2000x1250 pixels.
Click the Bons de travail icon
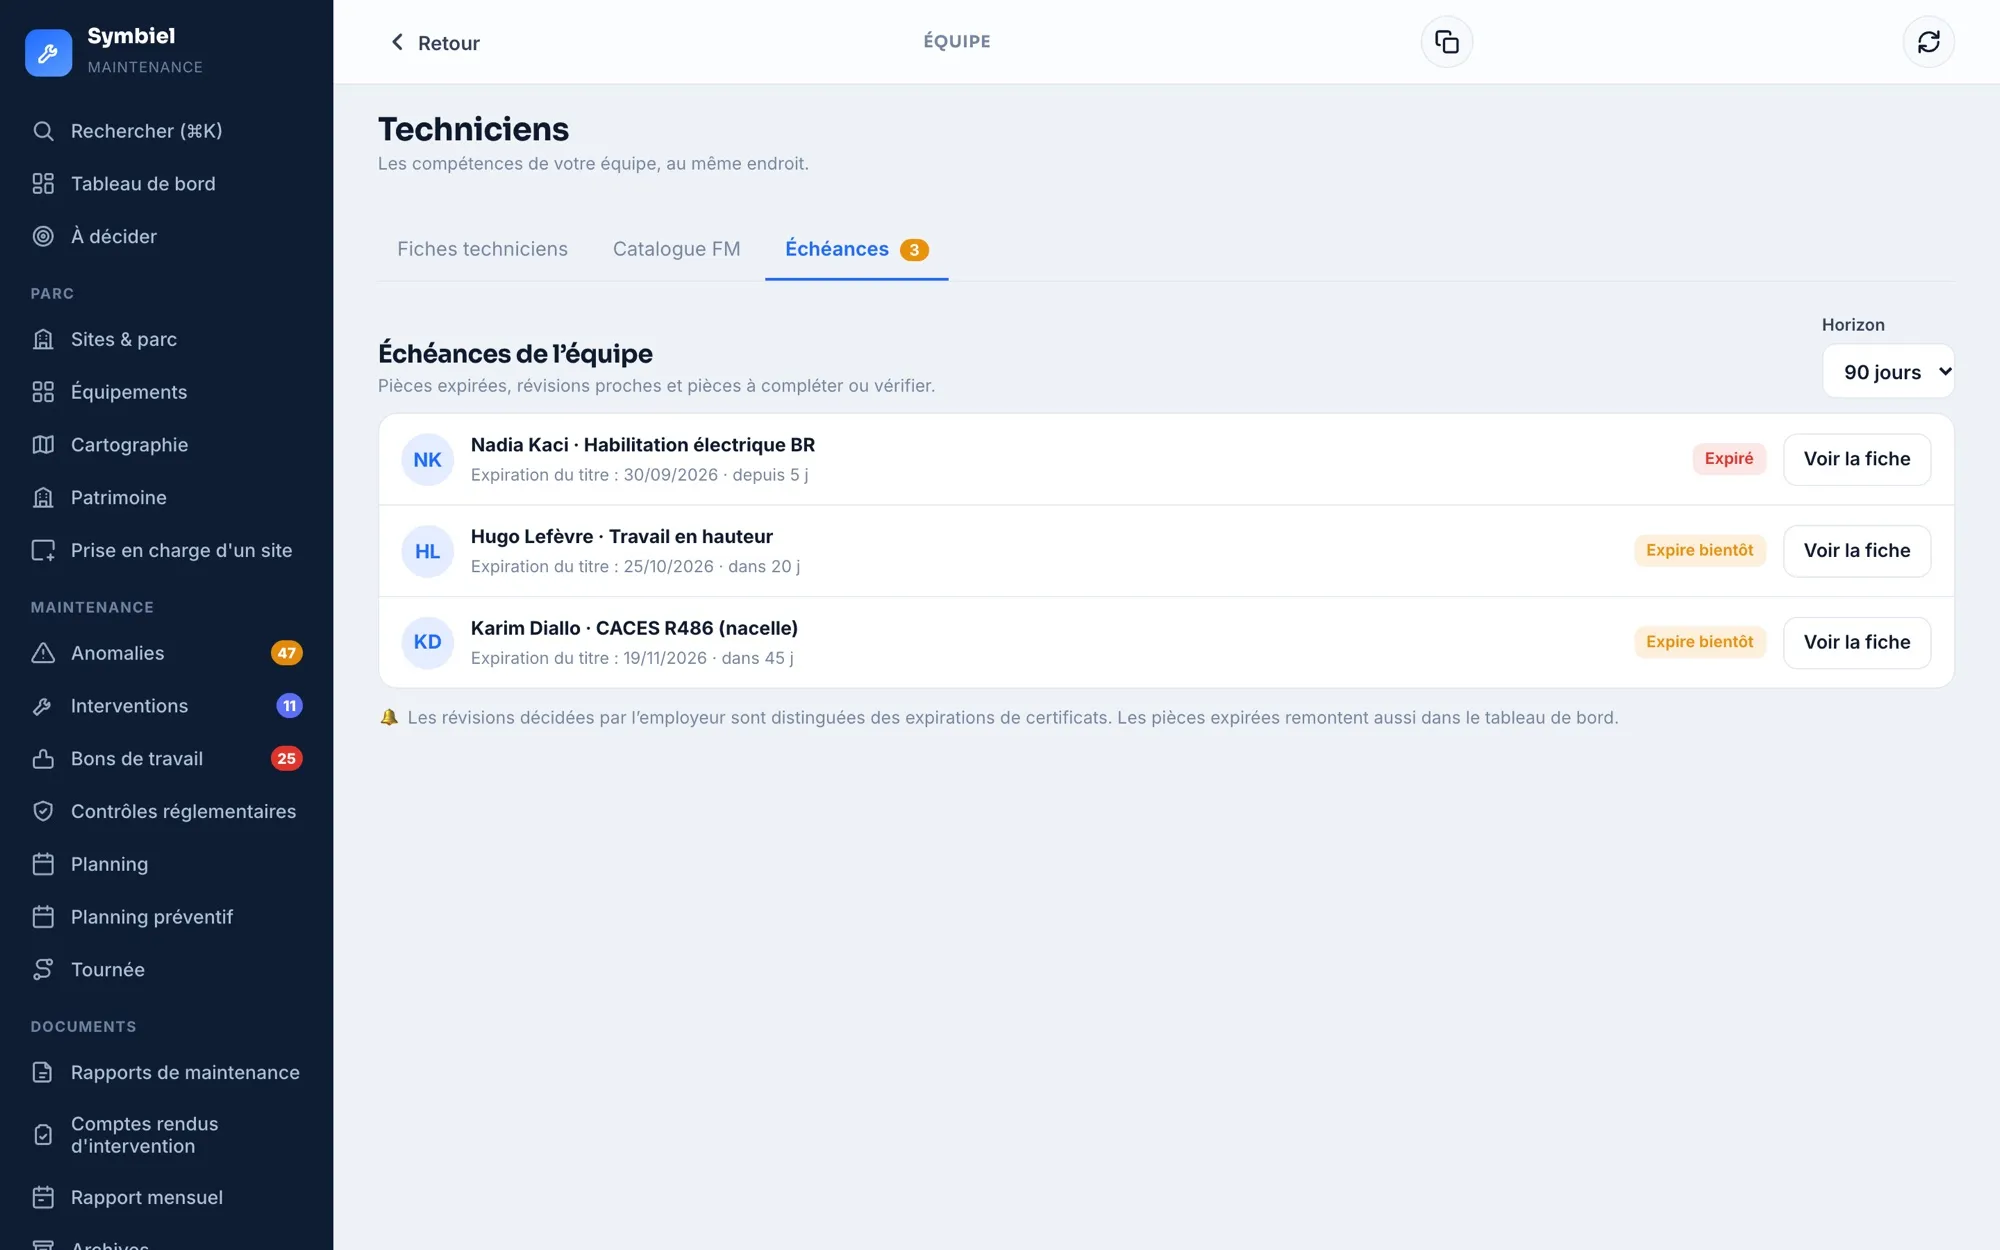43,759
